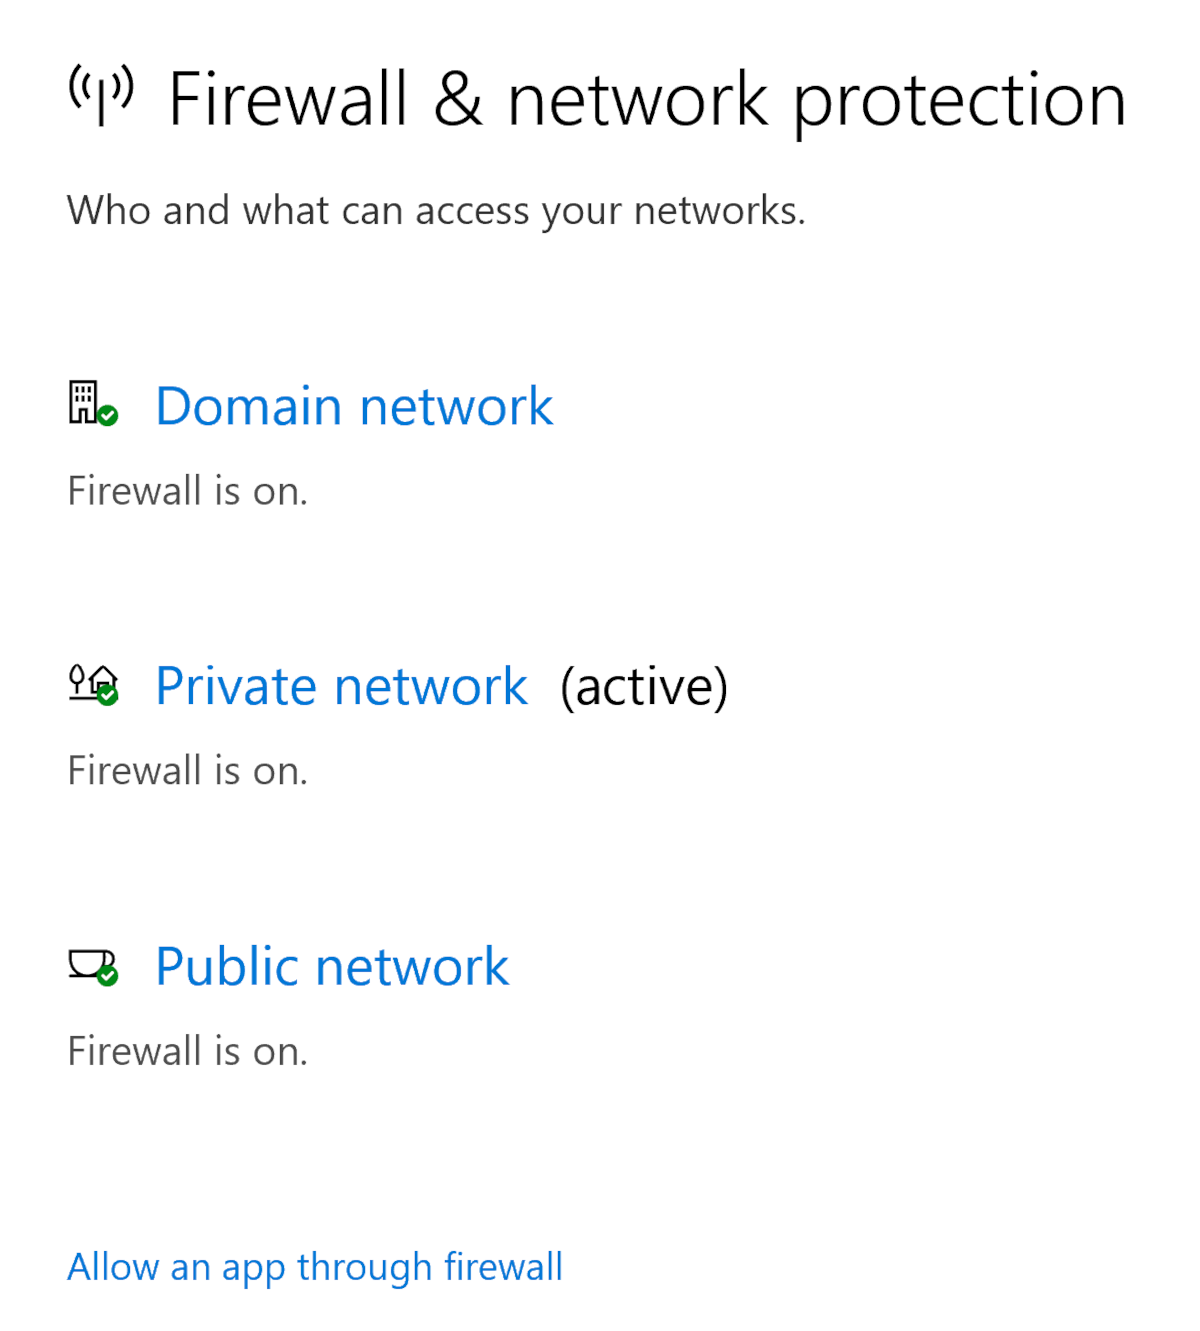Viewport: 1200px width, 1331px height.
Task: Open Allow an app through firewall
Action: click(x=315, y=1267)
